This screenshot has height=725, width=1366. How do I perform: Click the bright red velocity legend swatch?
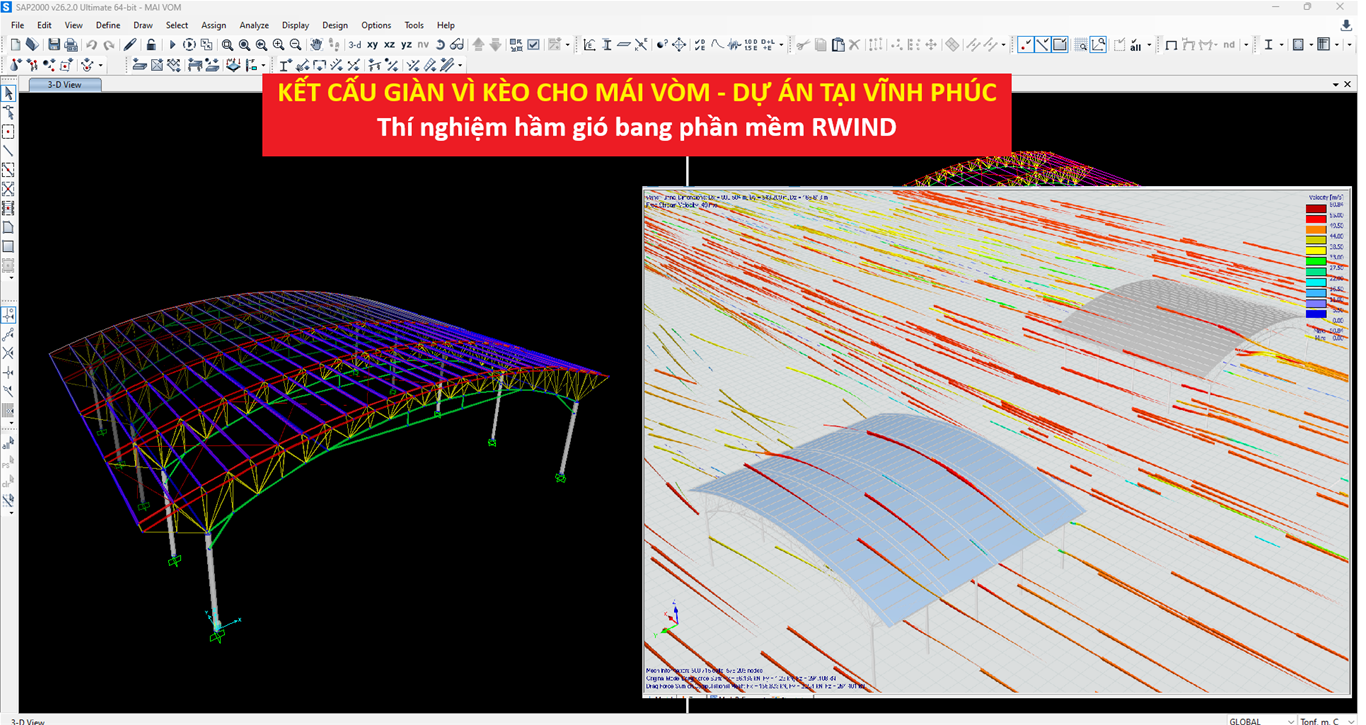pyautogui.click(x=1316, y=220)
